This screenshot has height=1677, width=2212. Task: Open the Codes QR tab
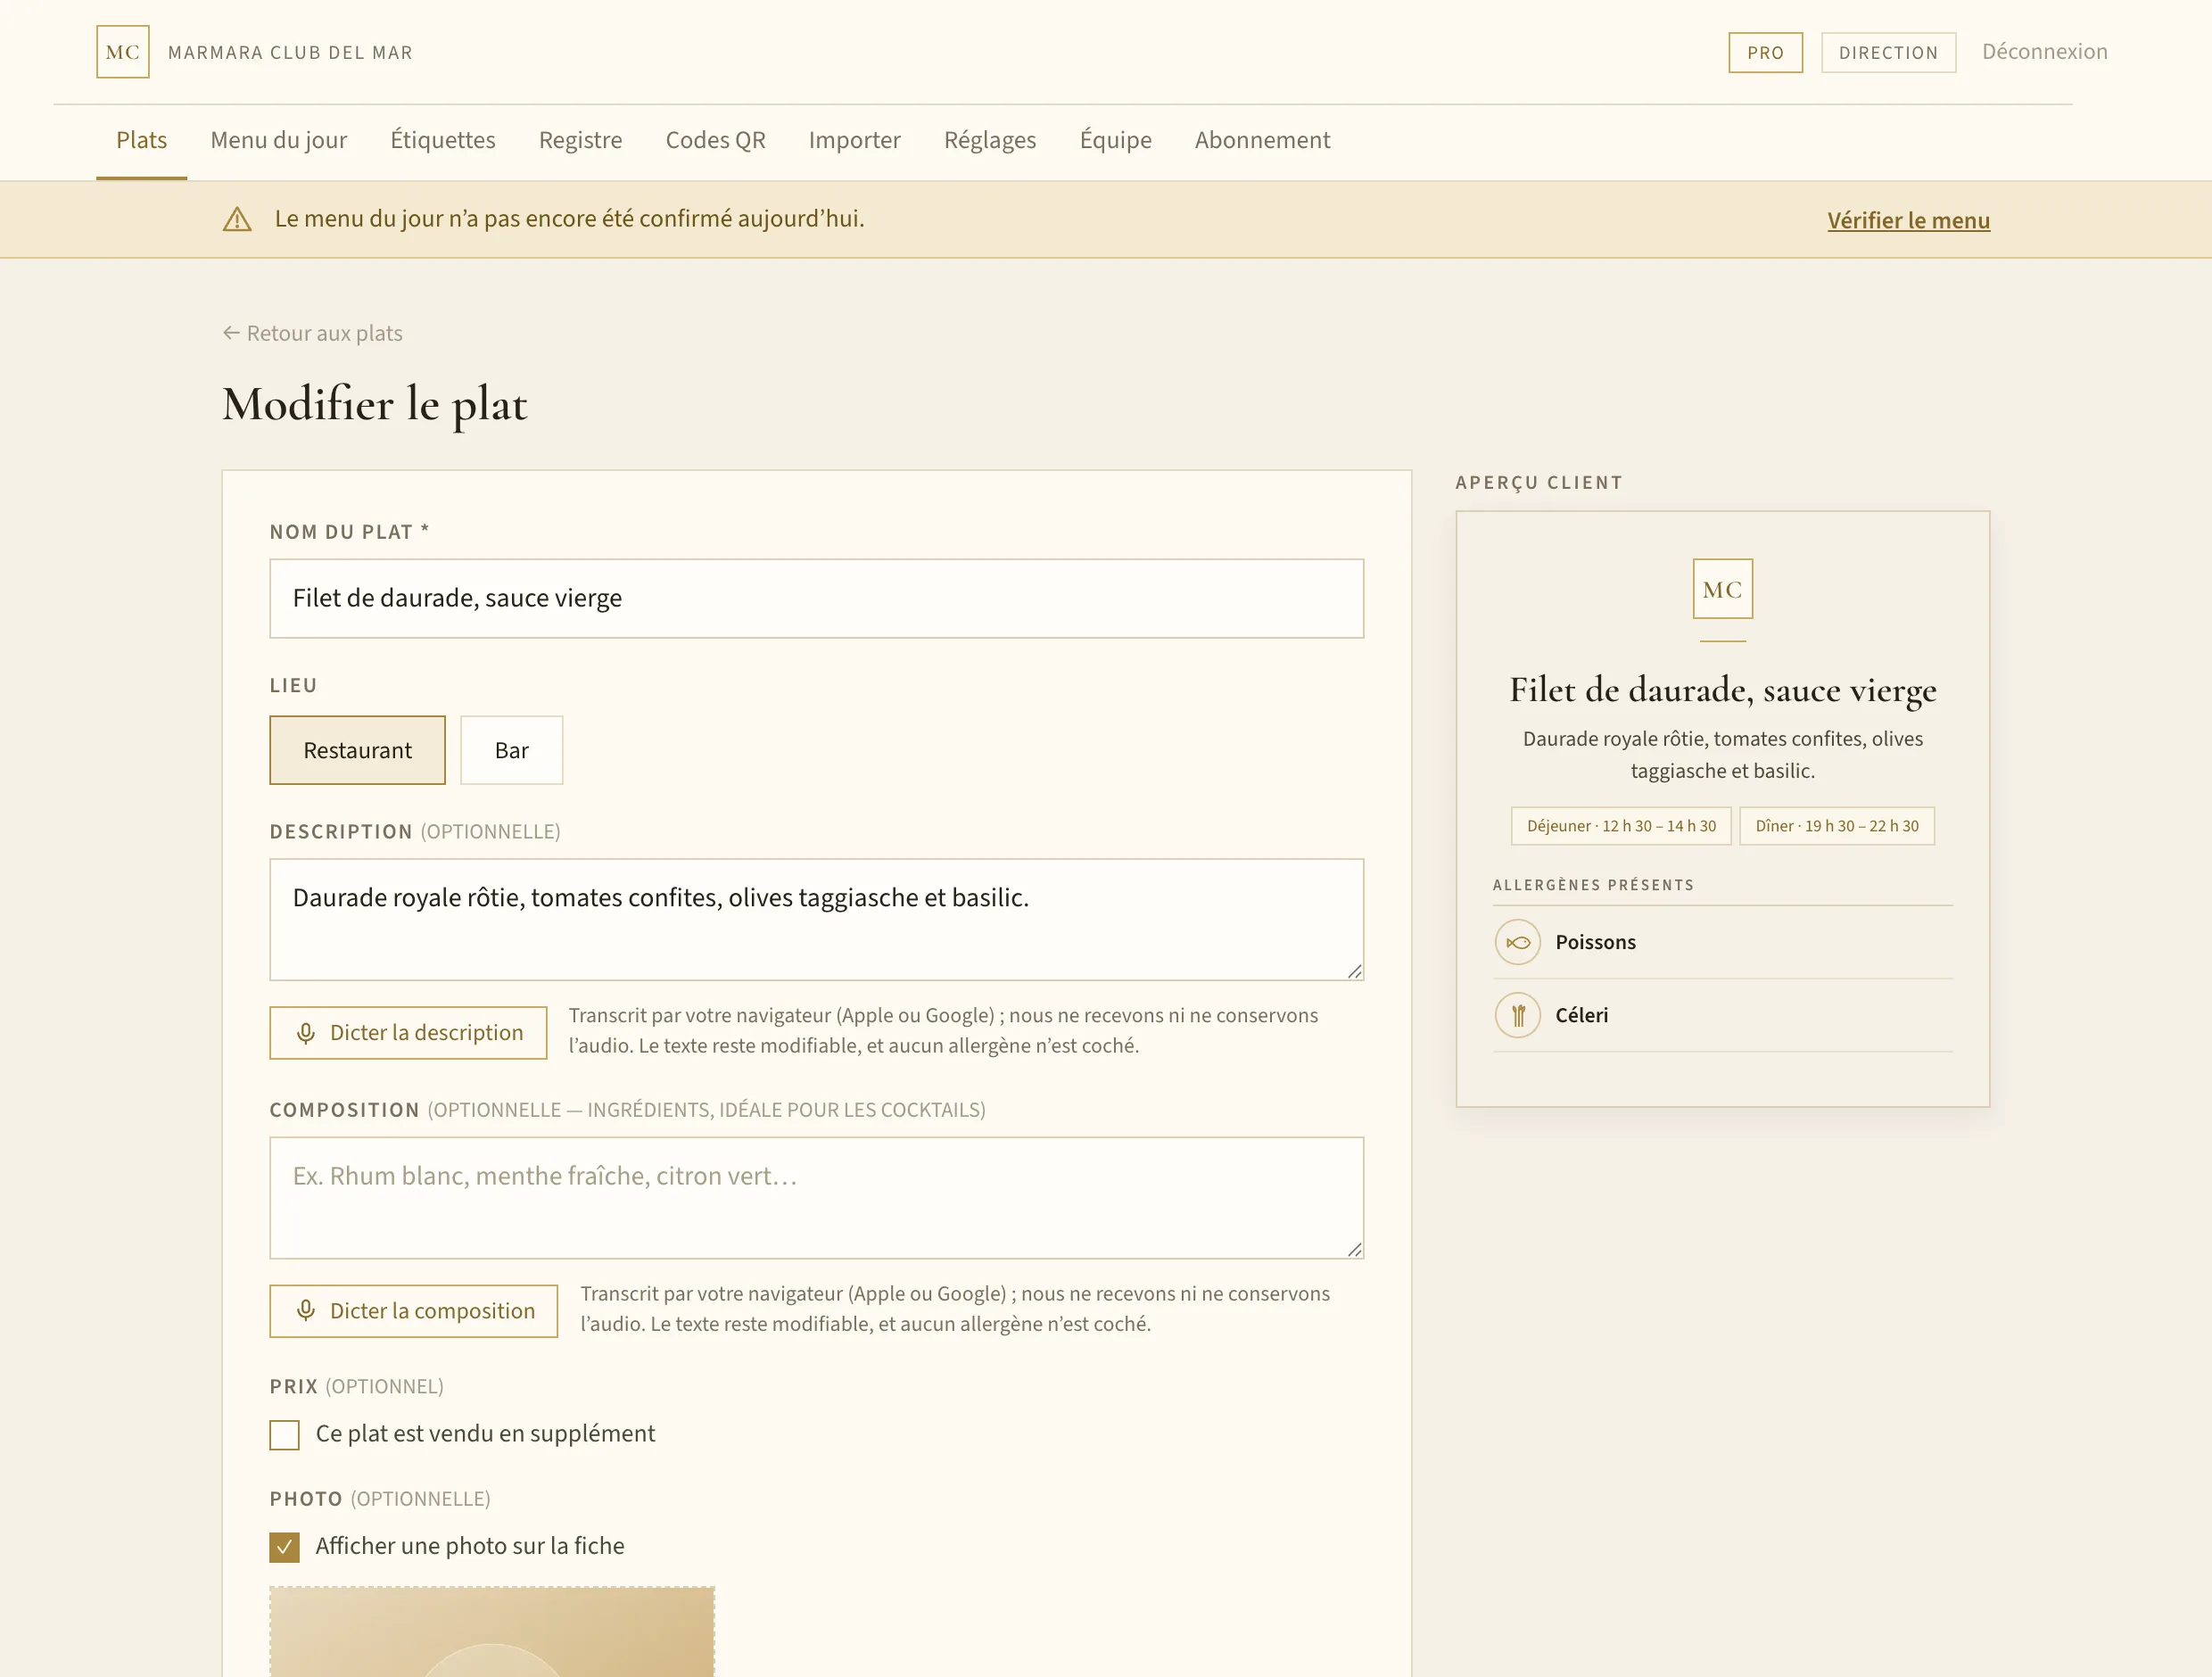(x=716, y=140)
